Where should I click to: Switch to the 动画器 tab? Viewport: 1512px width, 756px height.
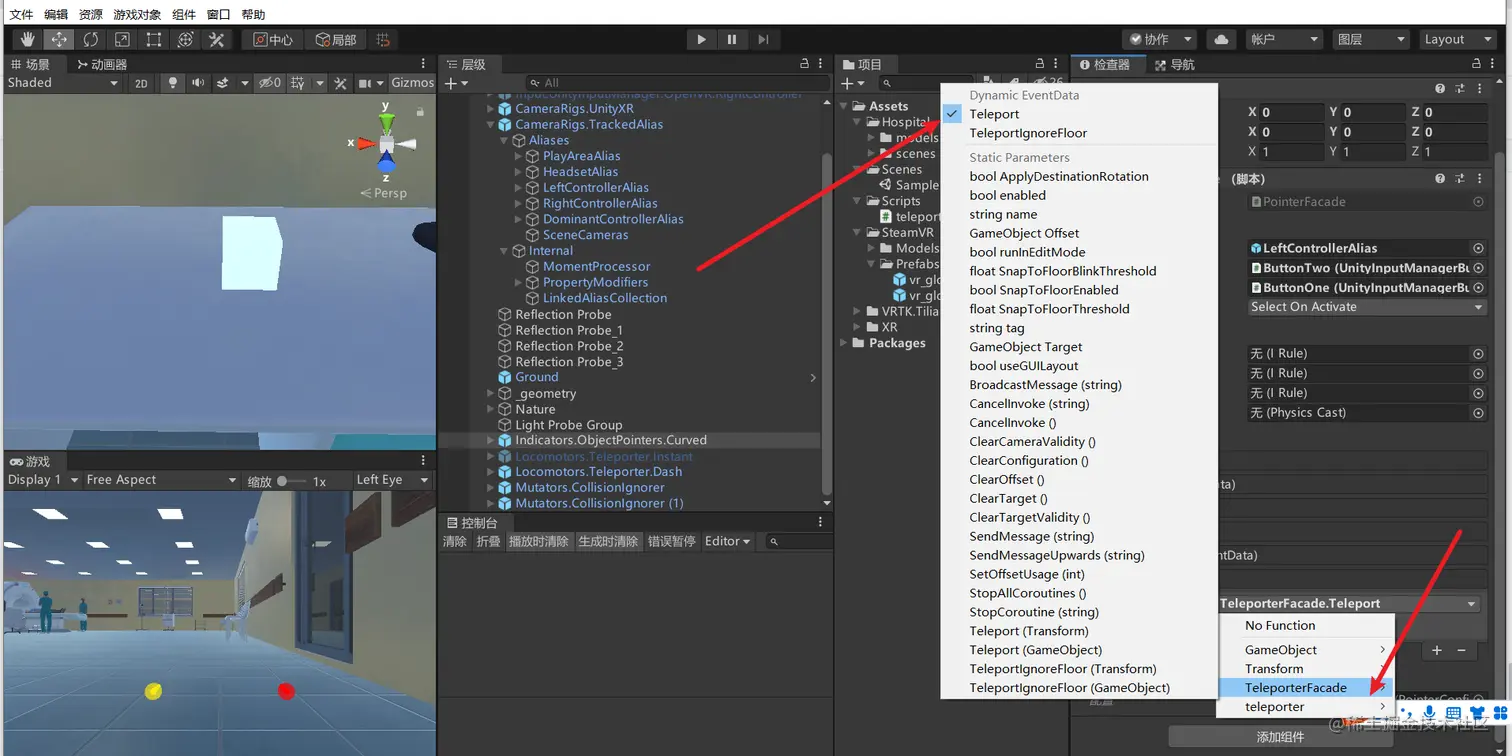pos(101,64)
